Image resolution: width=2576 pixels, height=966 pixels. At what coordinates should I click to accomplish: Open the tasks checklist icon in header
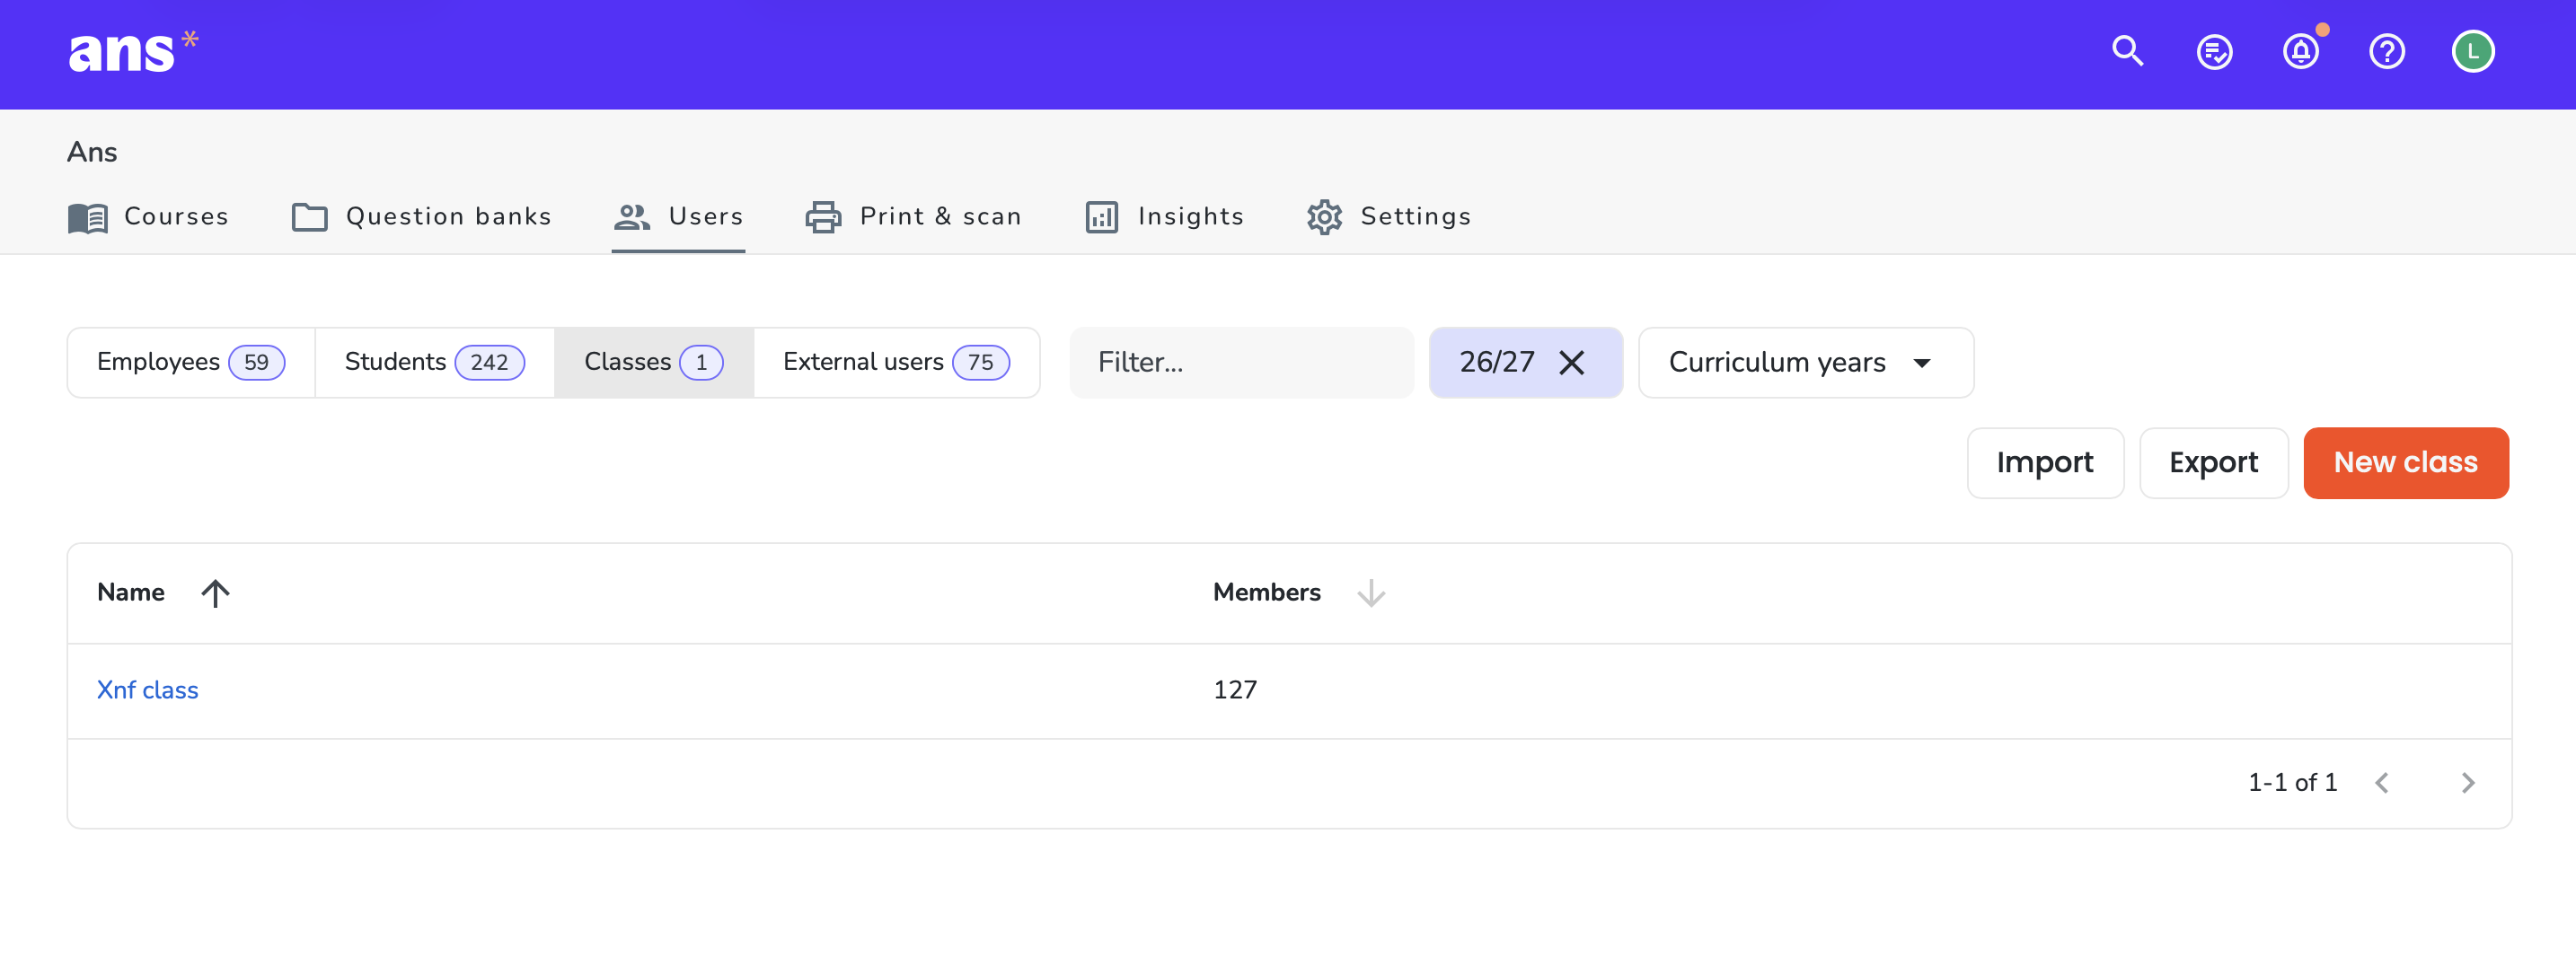[x=2214, y=51]
